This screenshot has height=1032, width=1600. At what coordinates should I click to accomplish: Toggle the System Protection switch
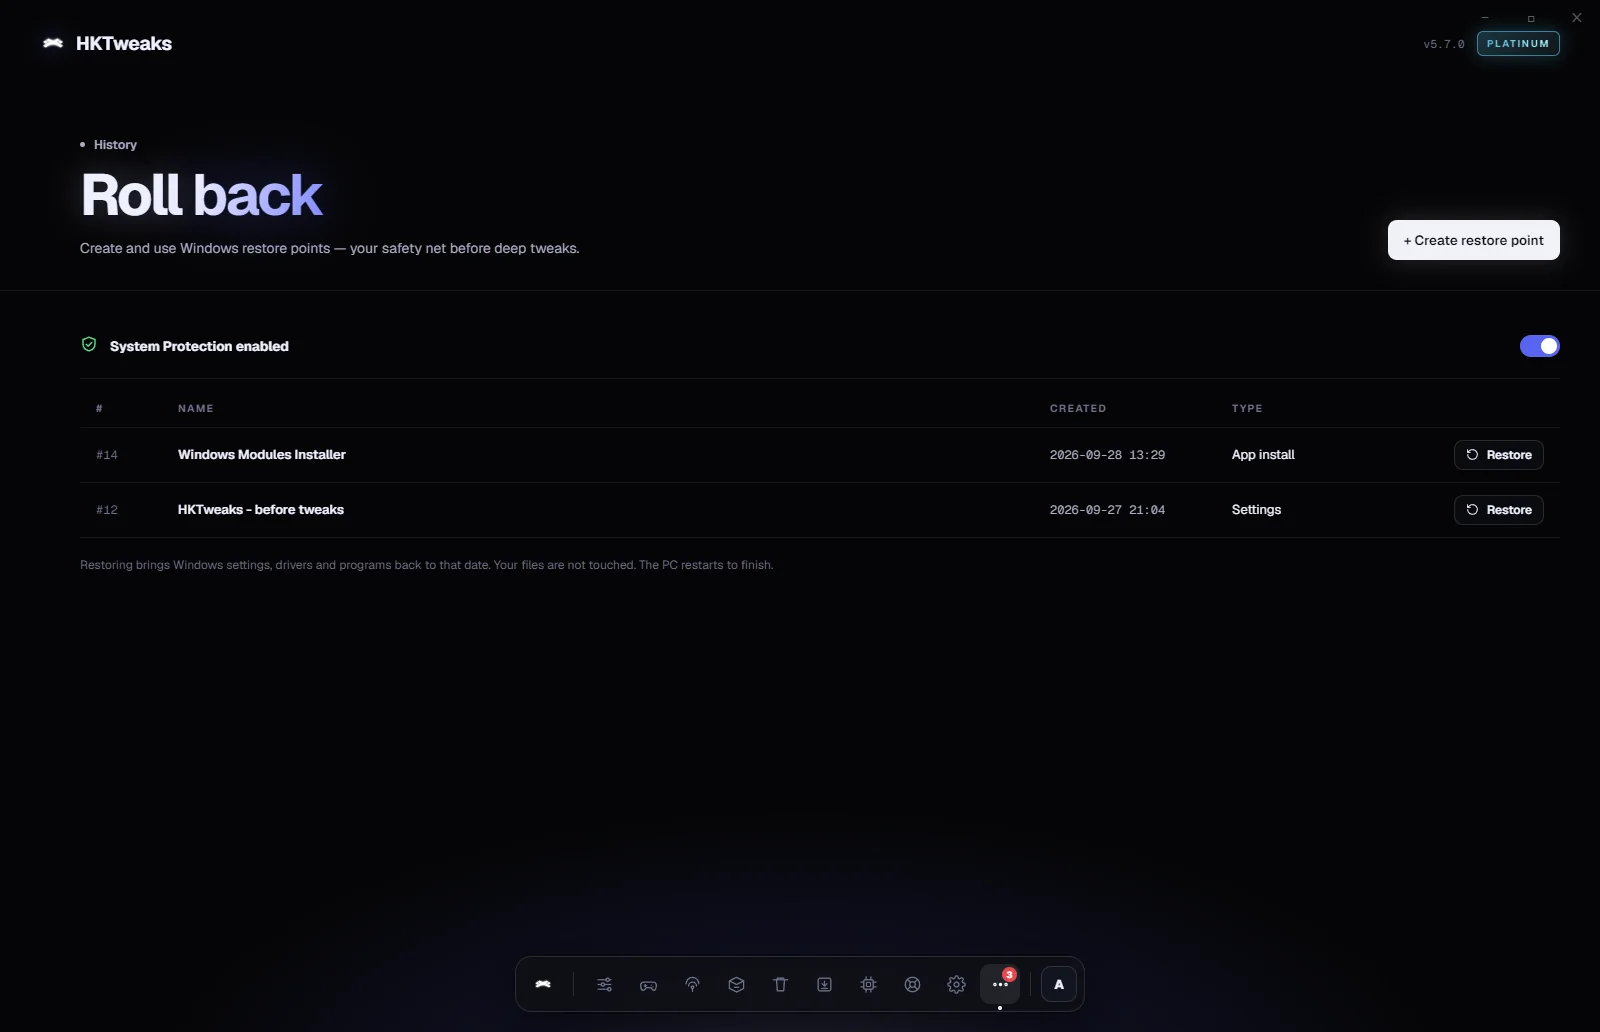pyautogui.click(x=1539, y=346)
